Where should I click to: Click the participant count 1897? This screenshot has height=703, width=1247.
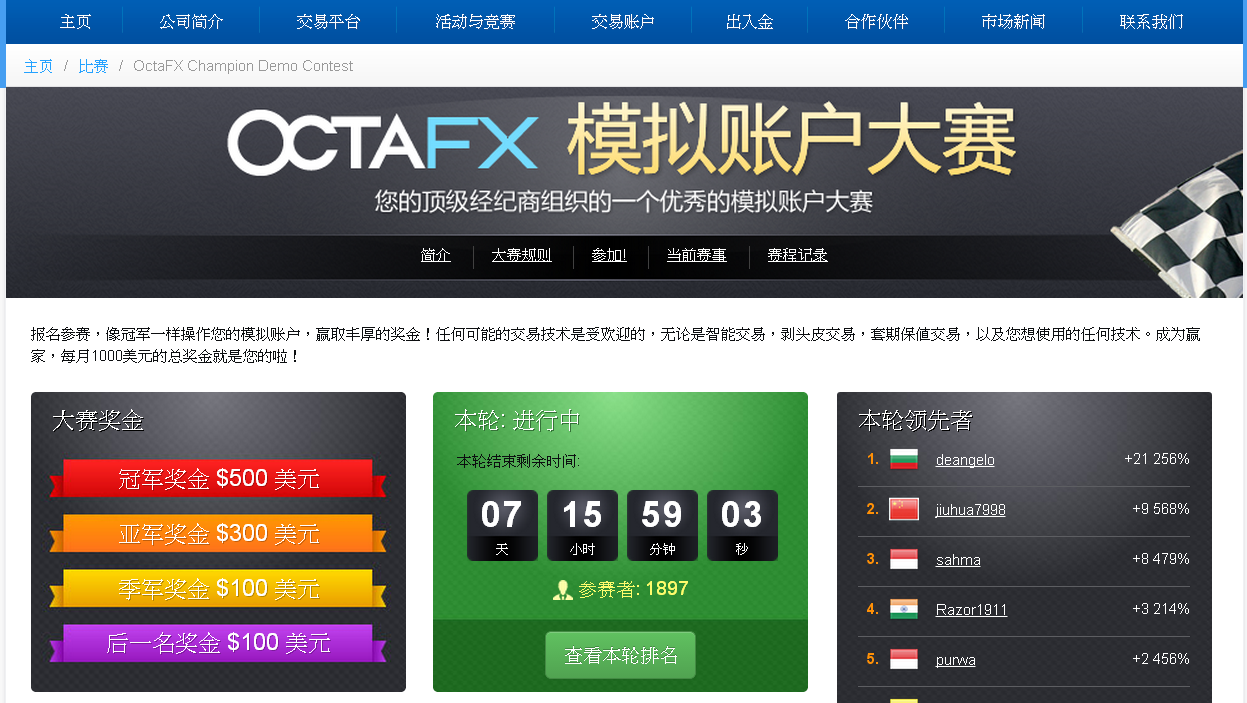(x=667, y=589)
